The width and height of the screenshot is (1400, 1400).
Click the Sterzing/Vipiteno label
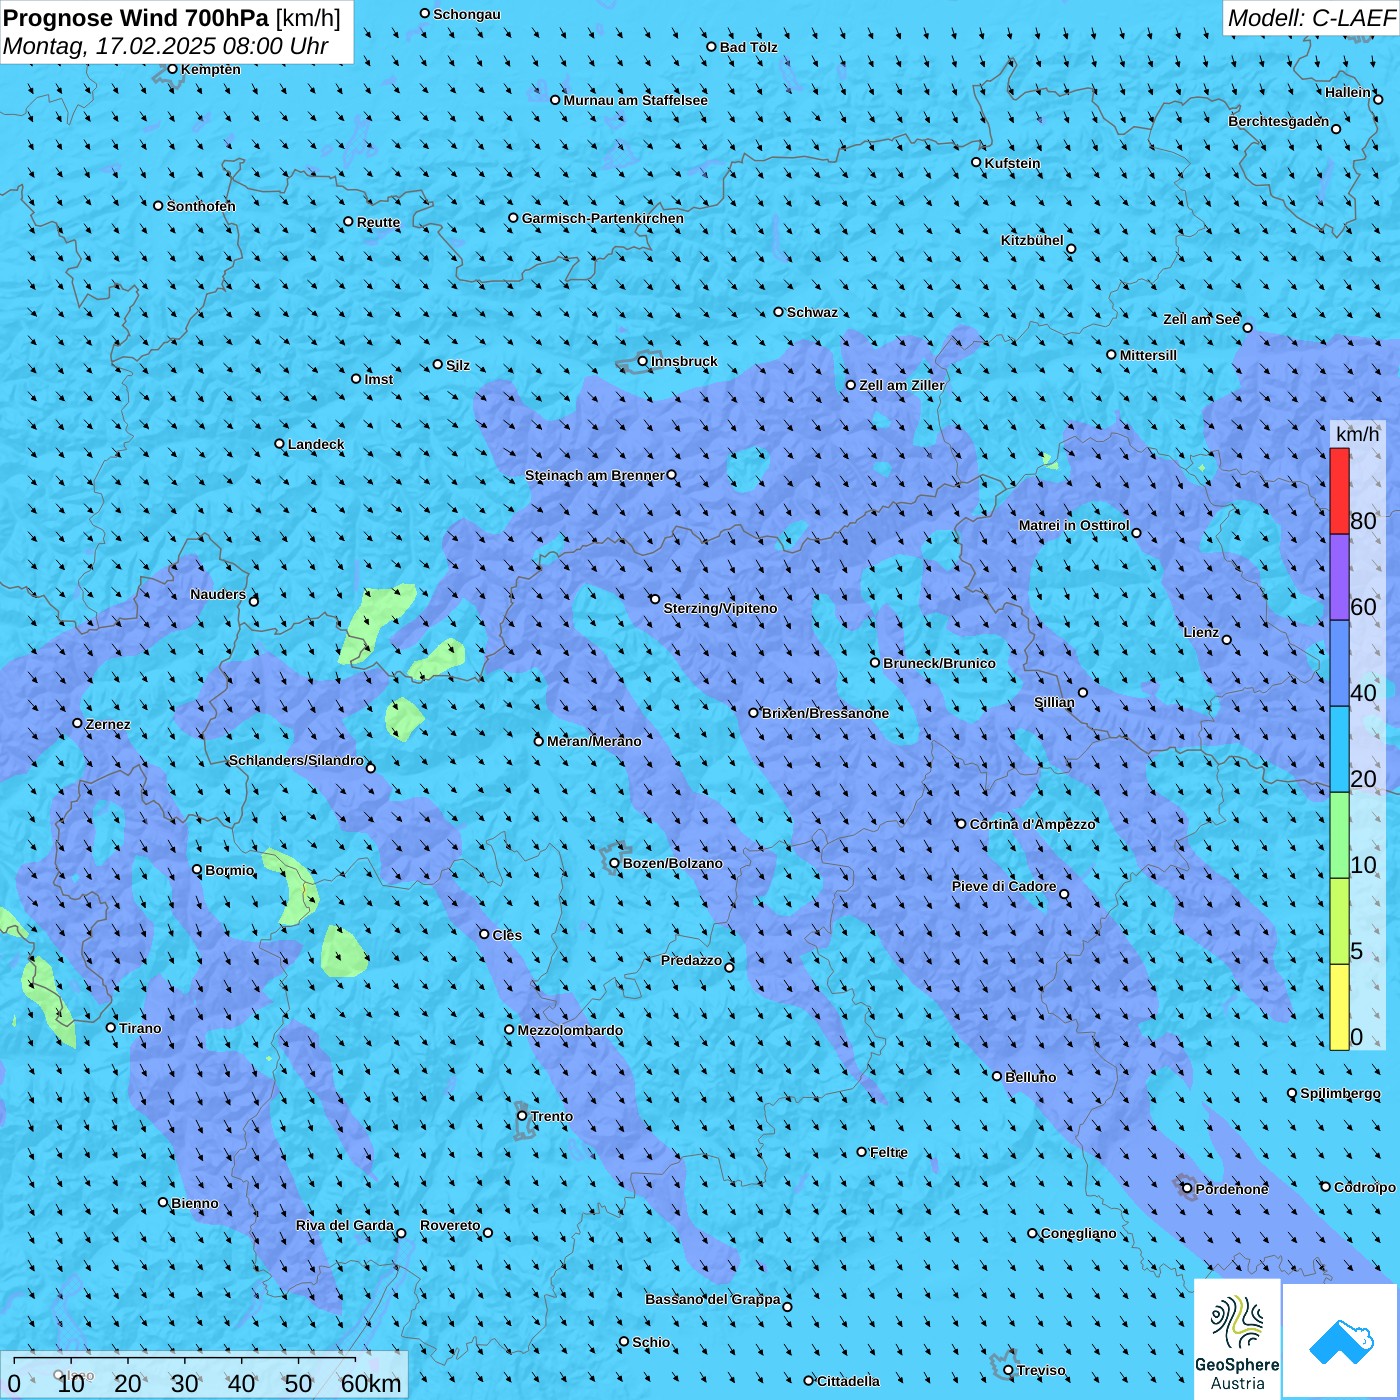pos(720,608)
